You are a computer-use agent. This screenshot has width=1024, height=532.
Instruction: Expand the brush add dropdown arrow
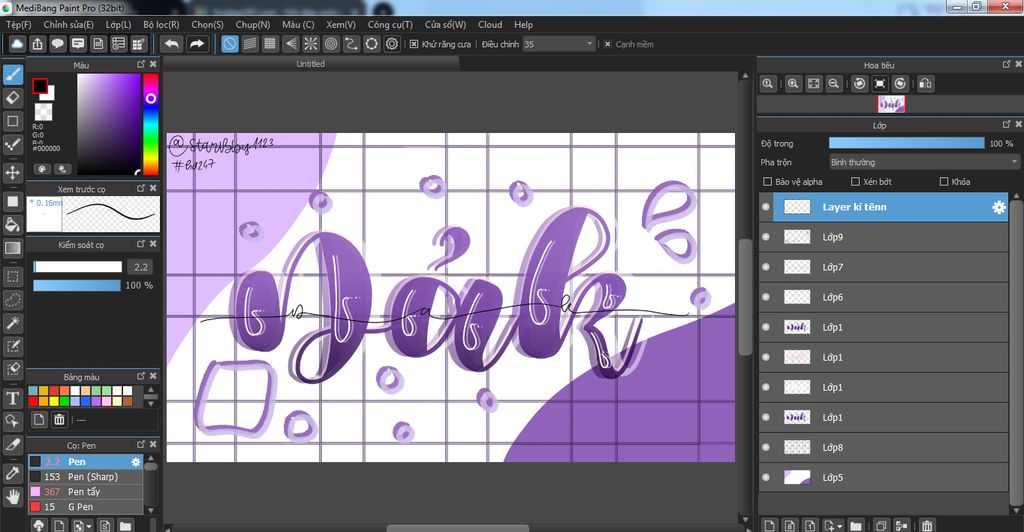click(x=89, y=525)
